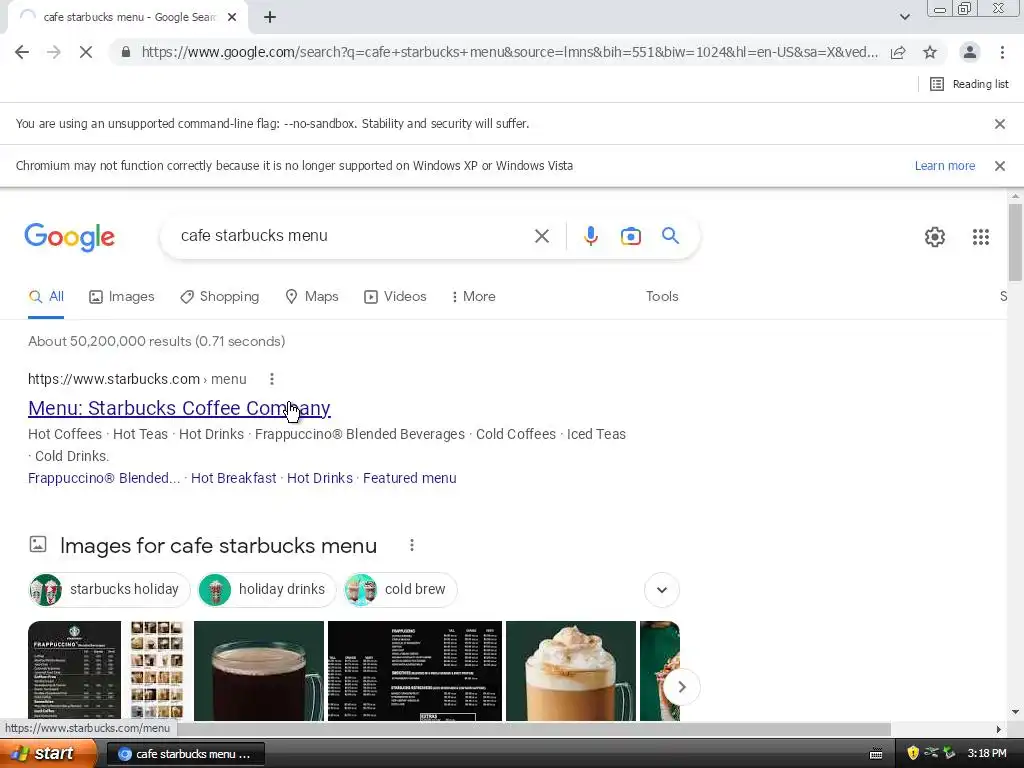Start voice search with the microphone icon
The height and width of the screenshot is (768, 1024).
pyautogui.click(x=590, y=236)
